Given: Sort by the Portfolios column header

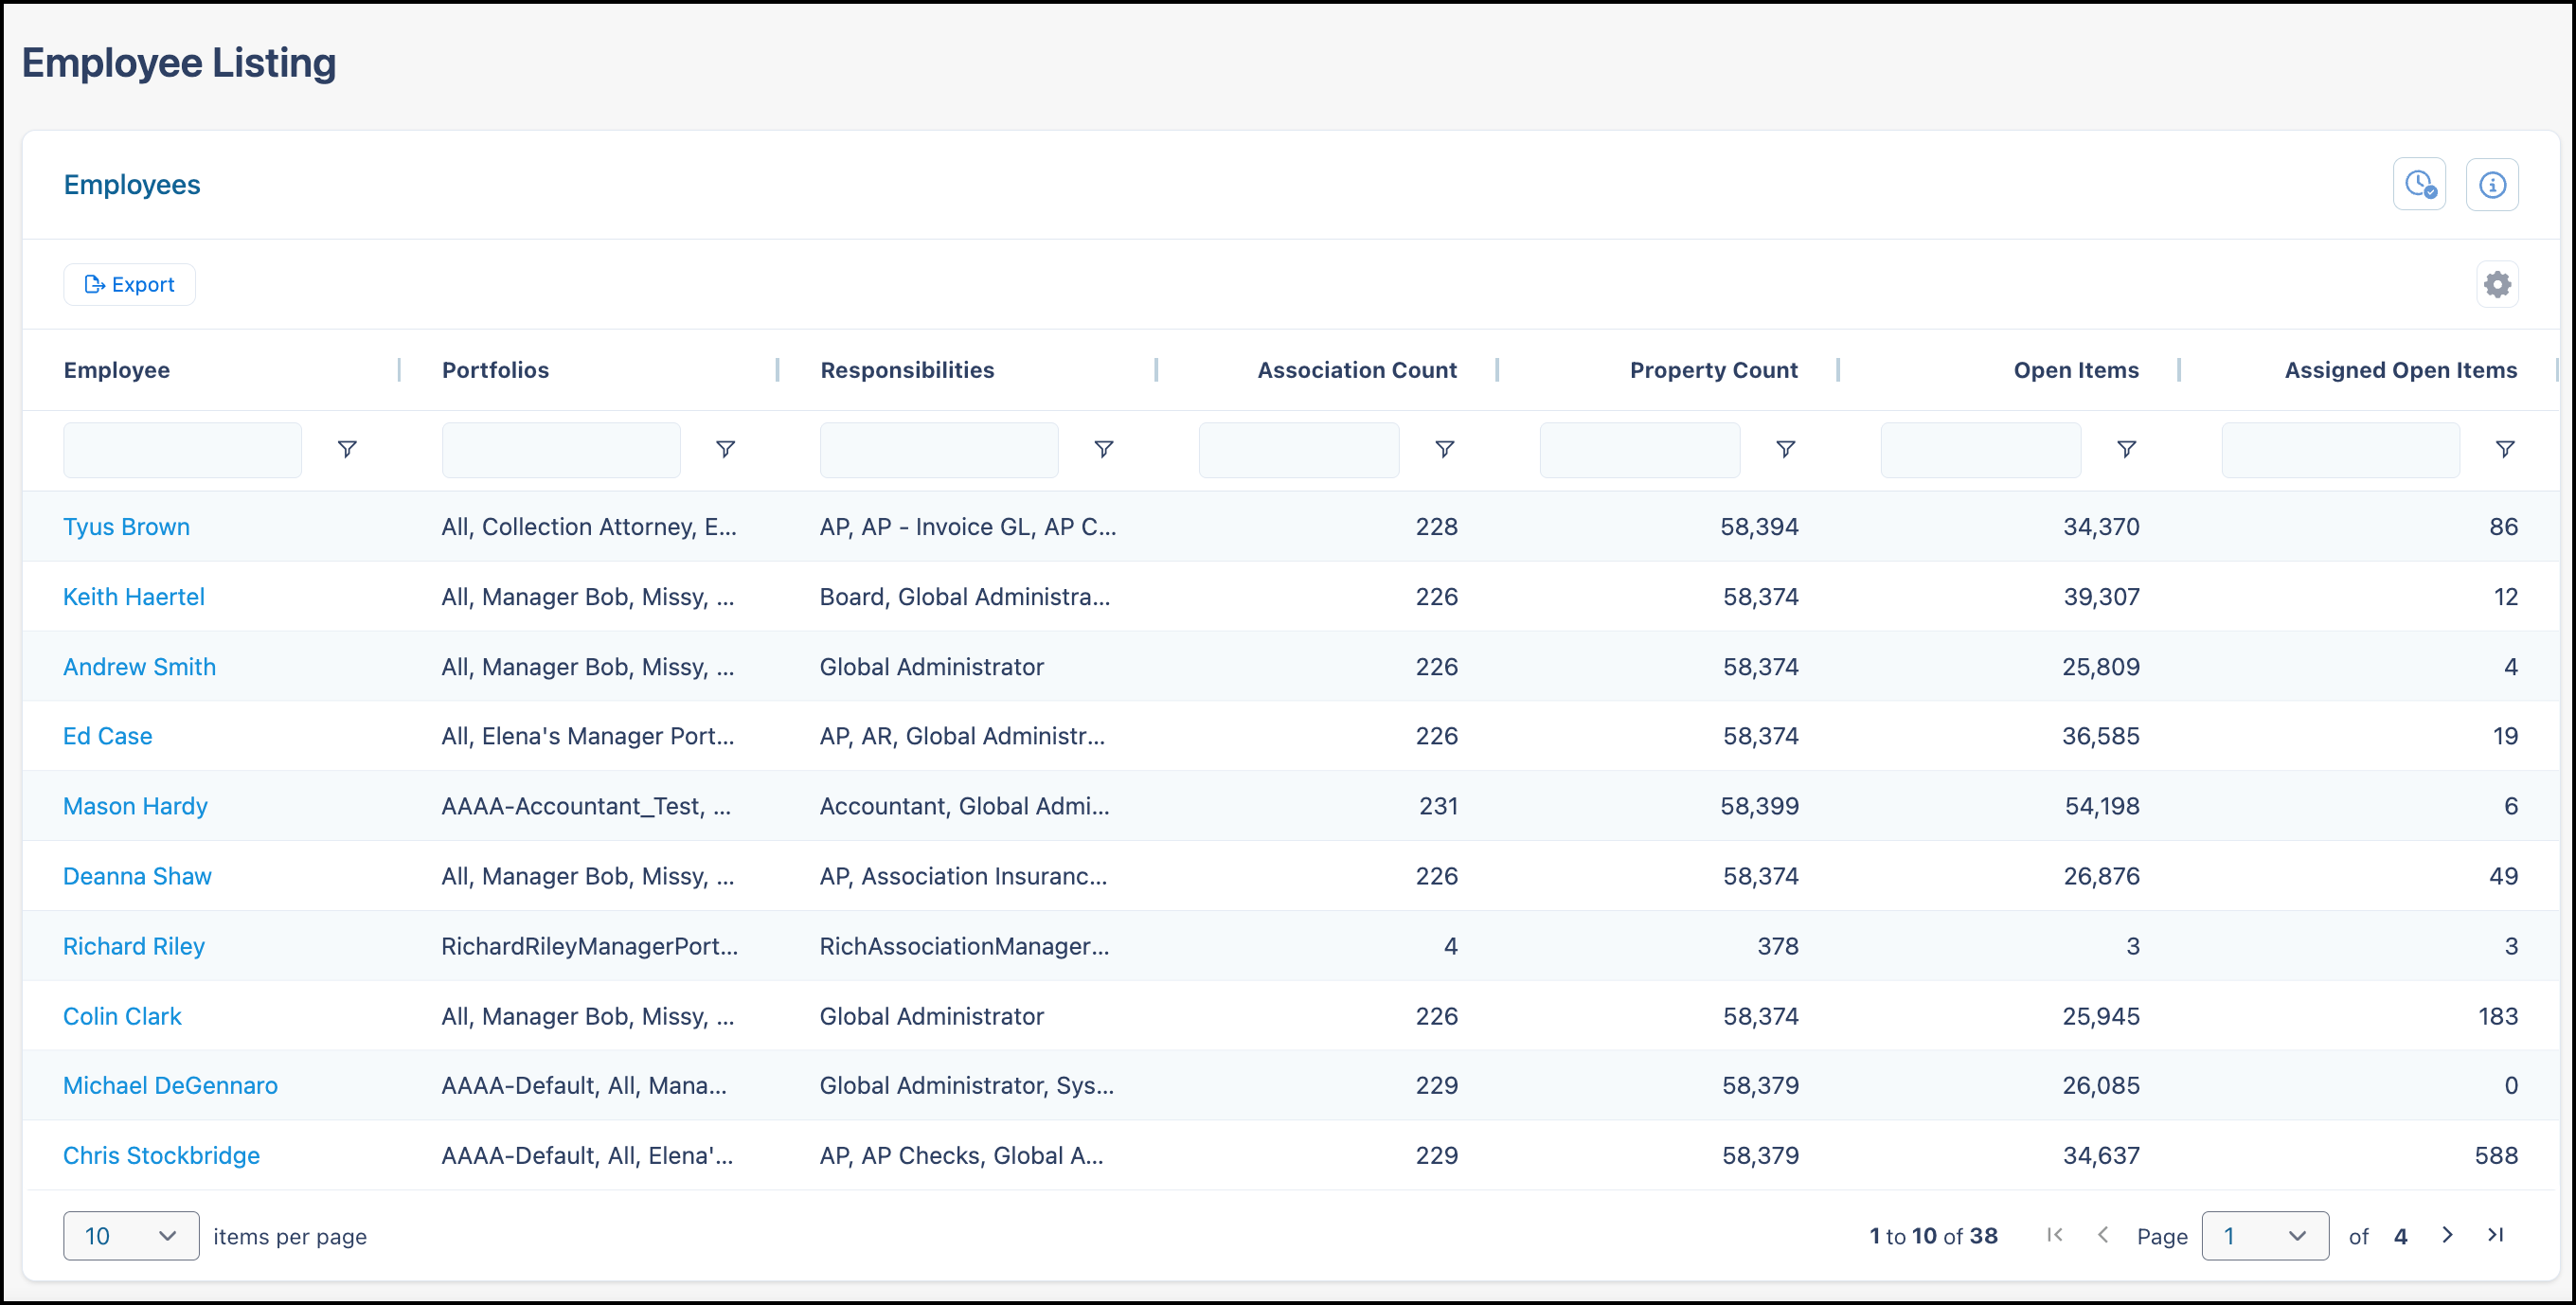Looking at the screenshot, I should pos(495,370).
